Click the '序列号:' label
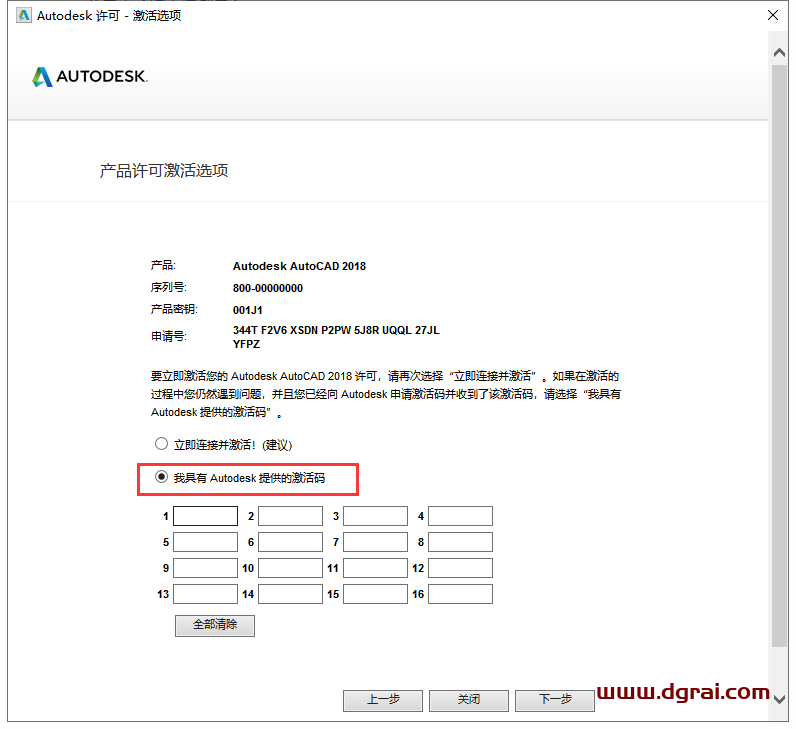The width and height of the screenshot is (796, 729). pos(169,287)
